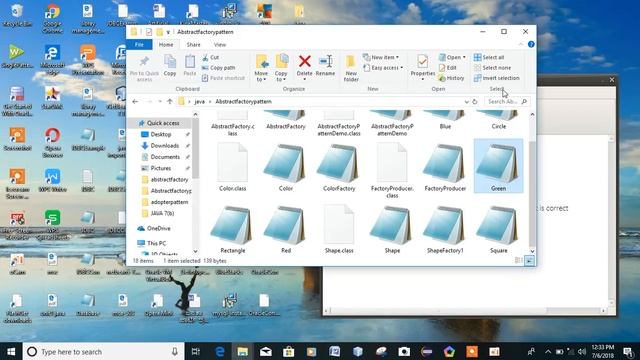
Task: Open the Quick Access Toolbar customize dropdown
Action: [168, 32]
